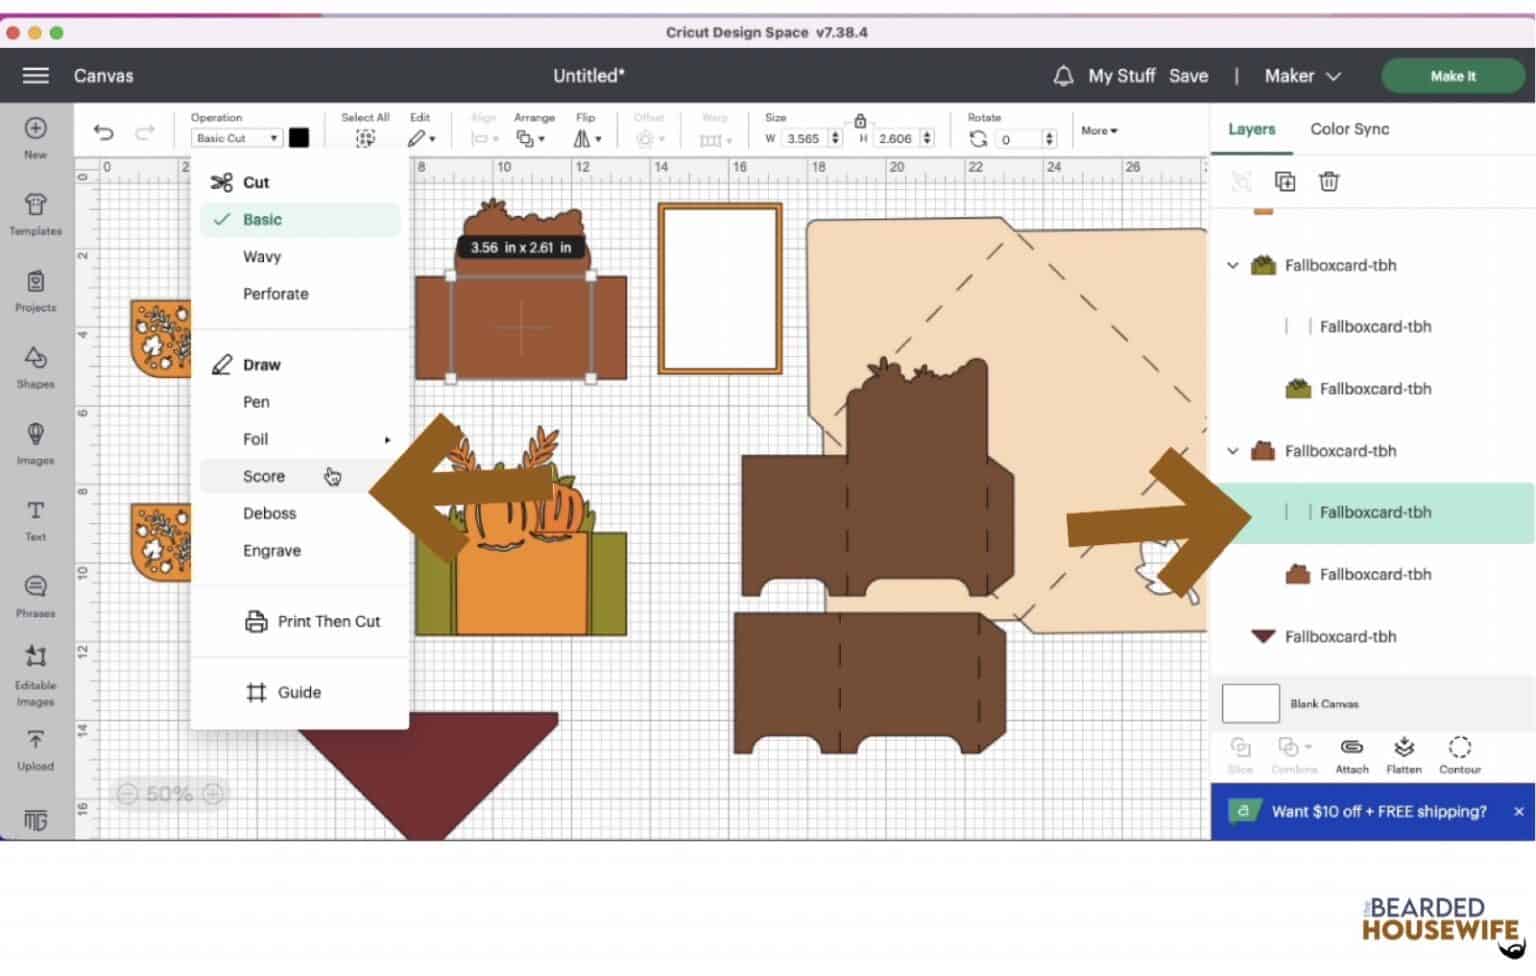Click the Duplicate layer icon
The height and width of the screenshot is (976, 1536).
coord(1284,181)
